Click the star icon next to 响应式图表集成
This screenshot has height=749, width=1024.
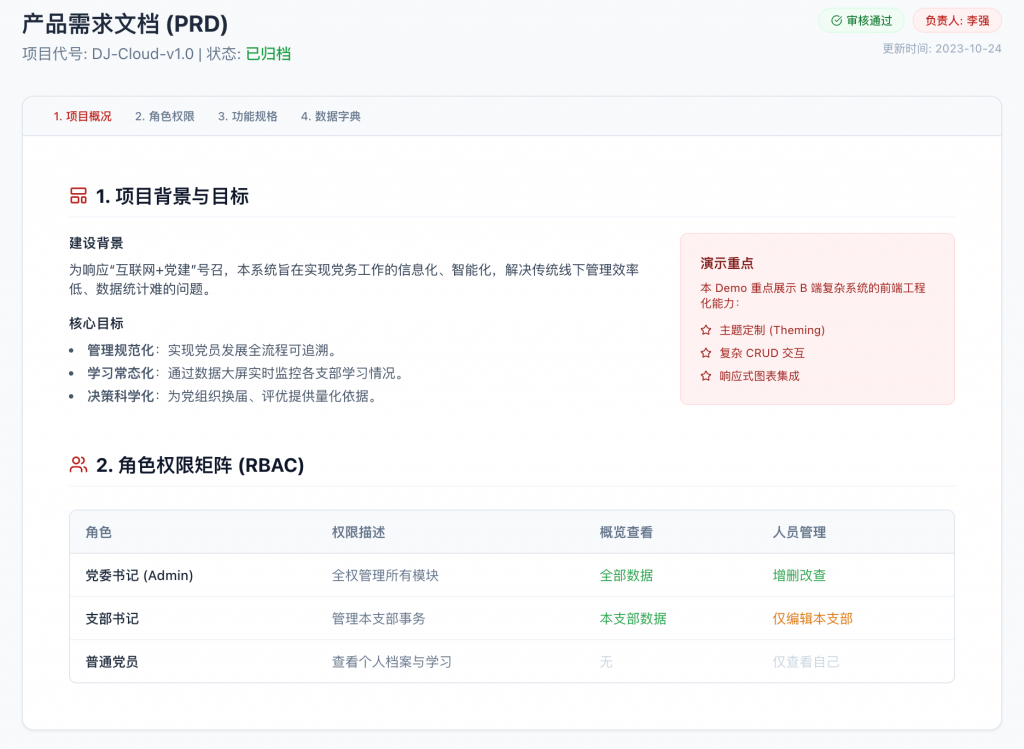706,376
